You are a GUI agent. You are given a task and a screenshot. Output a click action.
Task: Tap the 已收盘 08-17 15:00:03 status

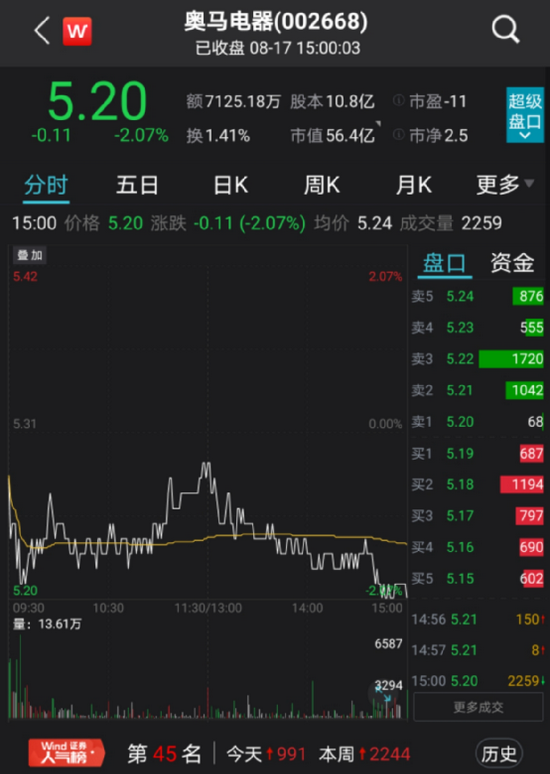coord(277,48)
